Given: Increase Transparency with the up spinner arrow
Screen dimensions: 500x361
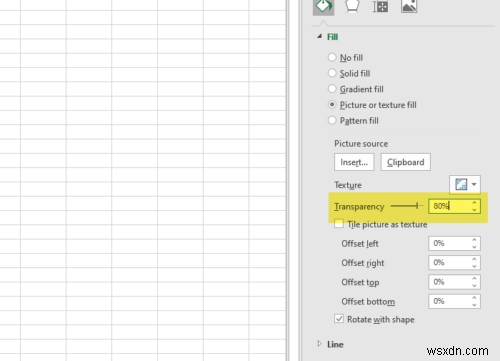Looking at the screenshot, I should pyautogui.click(x=474, y=202).
